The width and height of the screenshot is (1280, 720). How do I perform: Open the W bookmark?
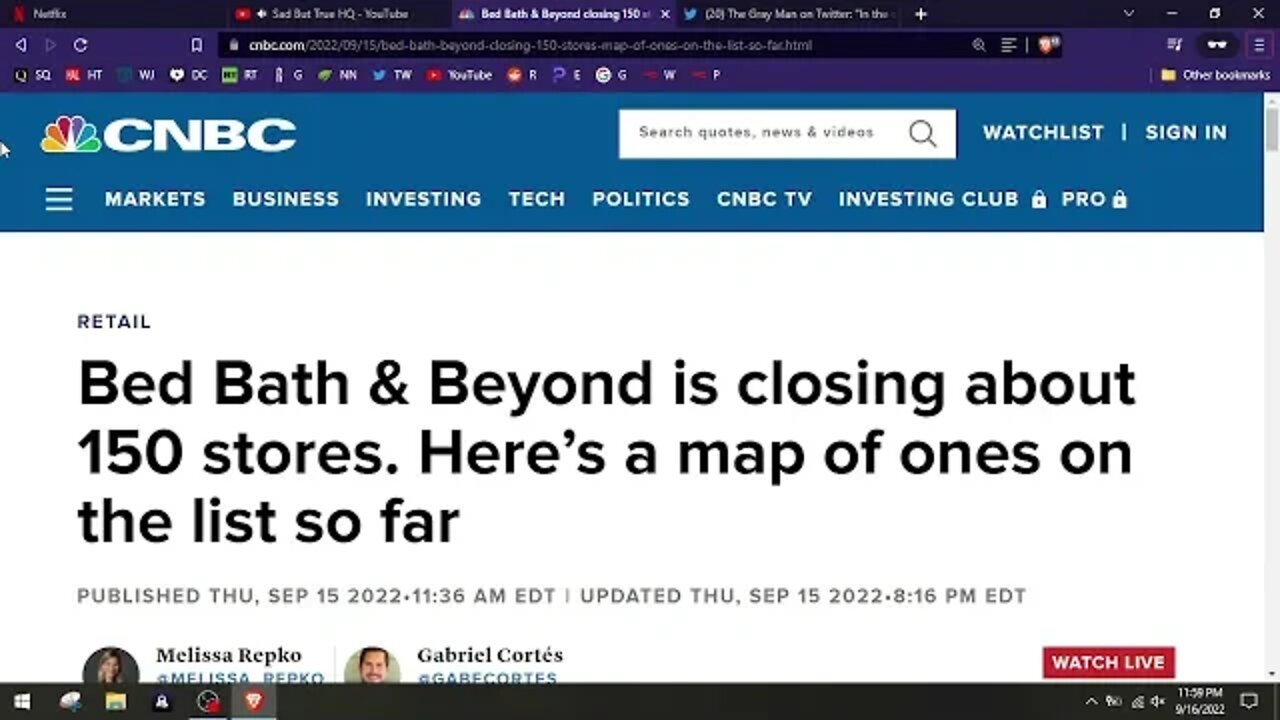point(661,75)
